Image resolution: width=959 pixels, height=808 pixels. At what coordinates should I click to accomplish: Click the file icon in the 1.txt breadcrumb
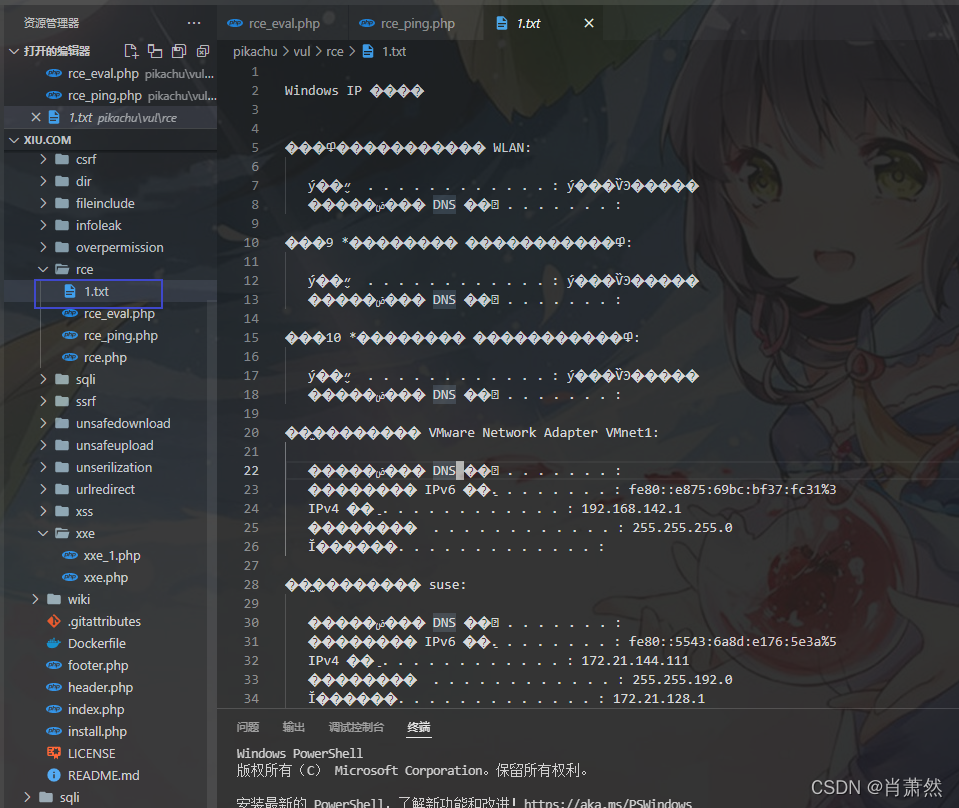368,51
